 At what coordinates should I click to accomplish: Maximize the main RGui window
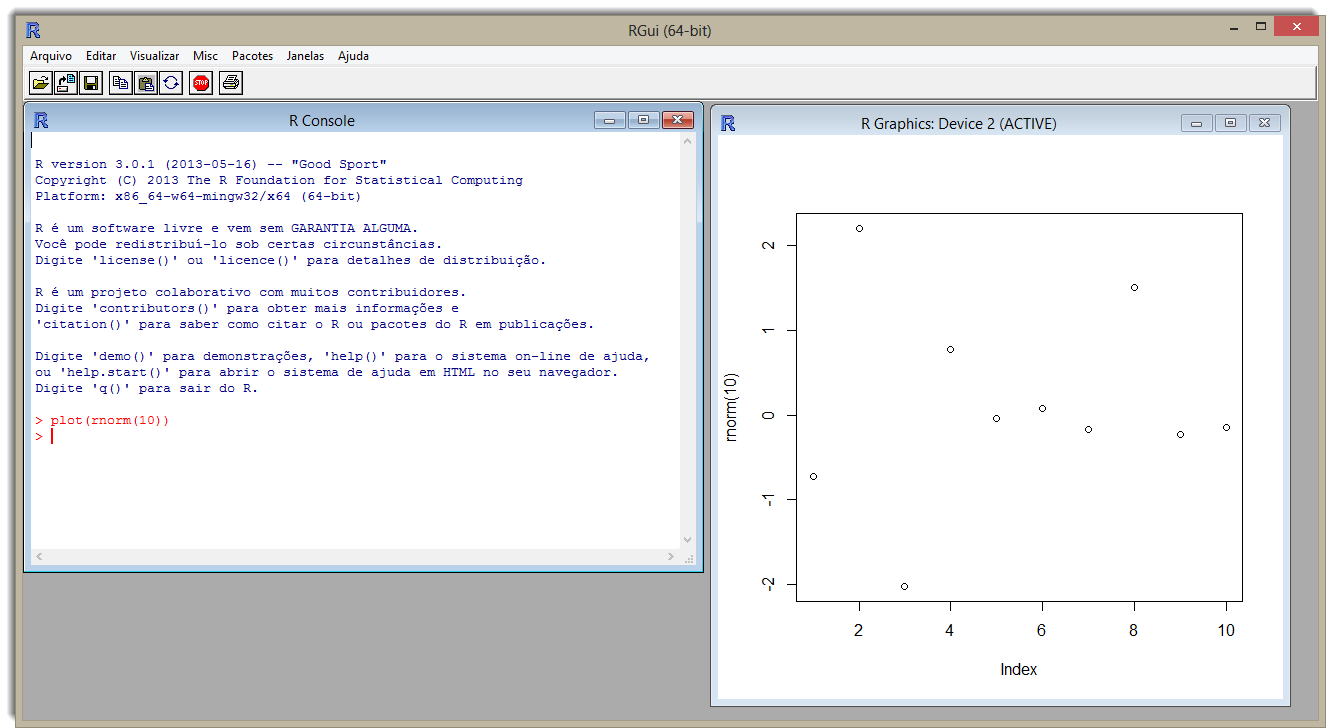point(1261,26)
